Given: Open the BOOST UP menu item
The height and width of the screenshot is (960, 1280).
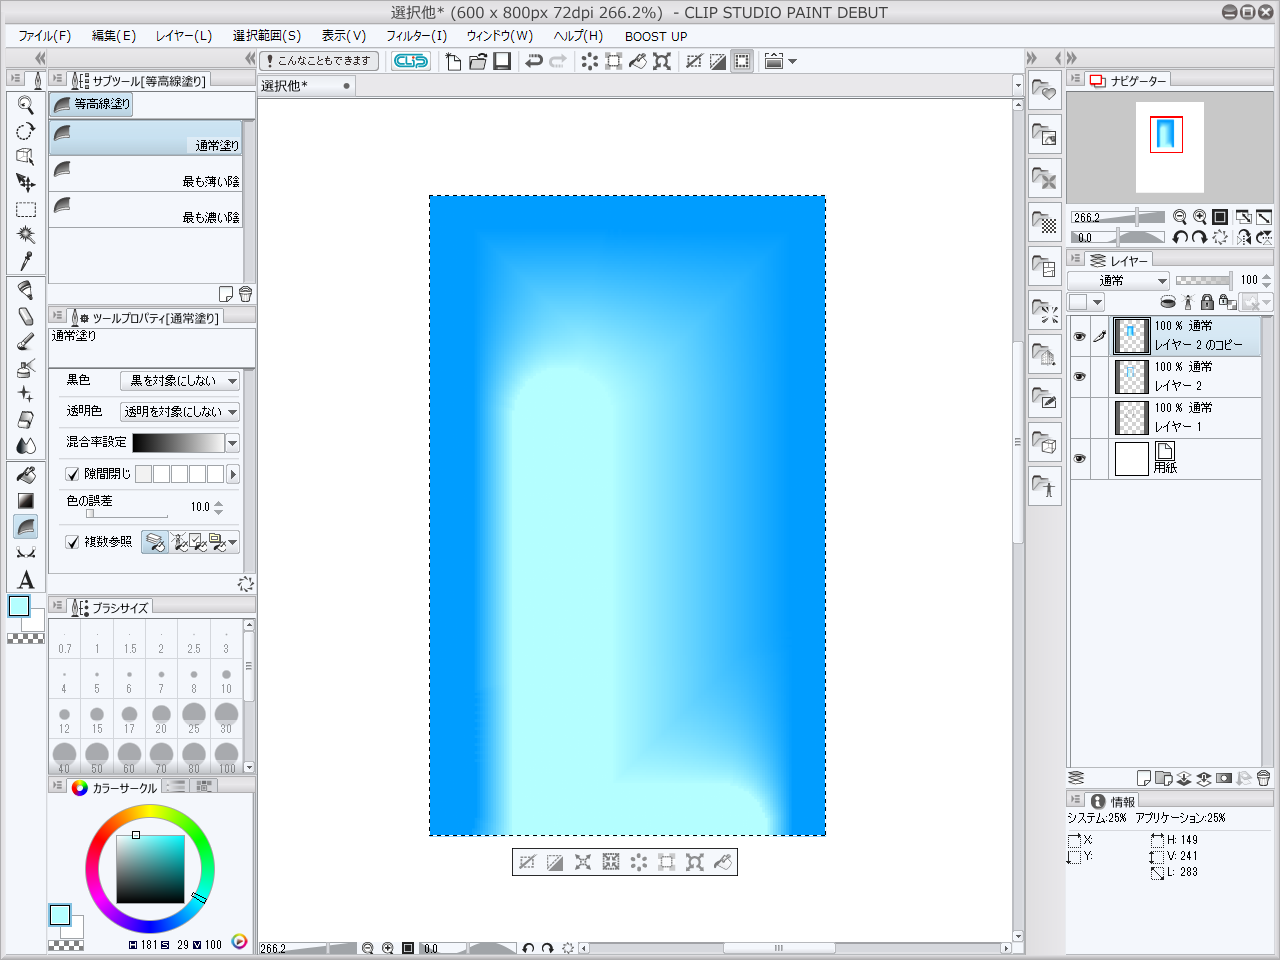Looking at the screenshot, I should point(656,36).
